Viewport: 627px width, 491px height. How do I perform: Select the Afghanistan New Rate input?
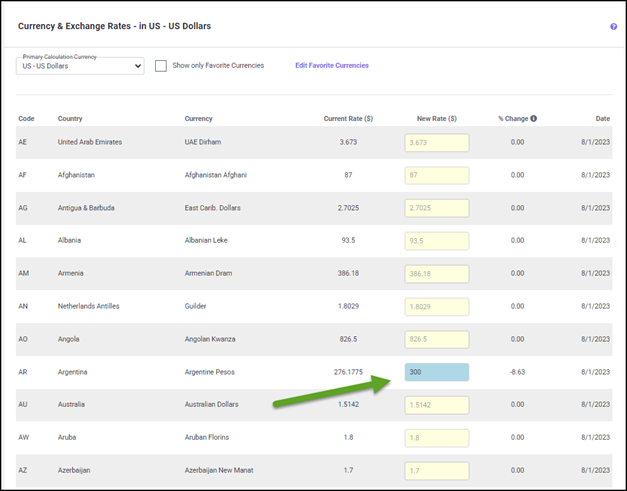click(437, 175)
